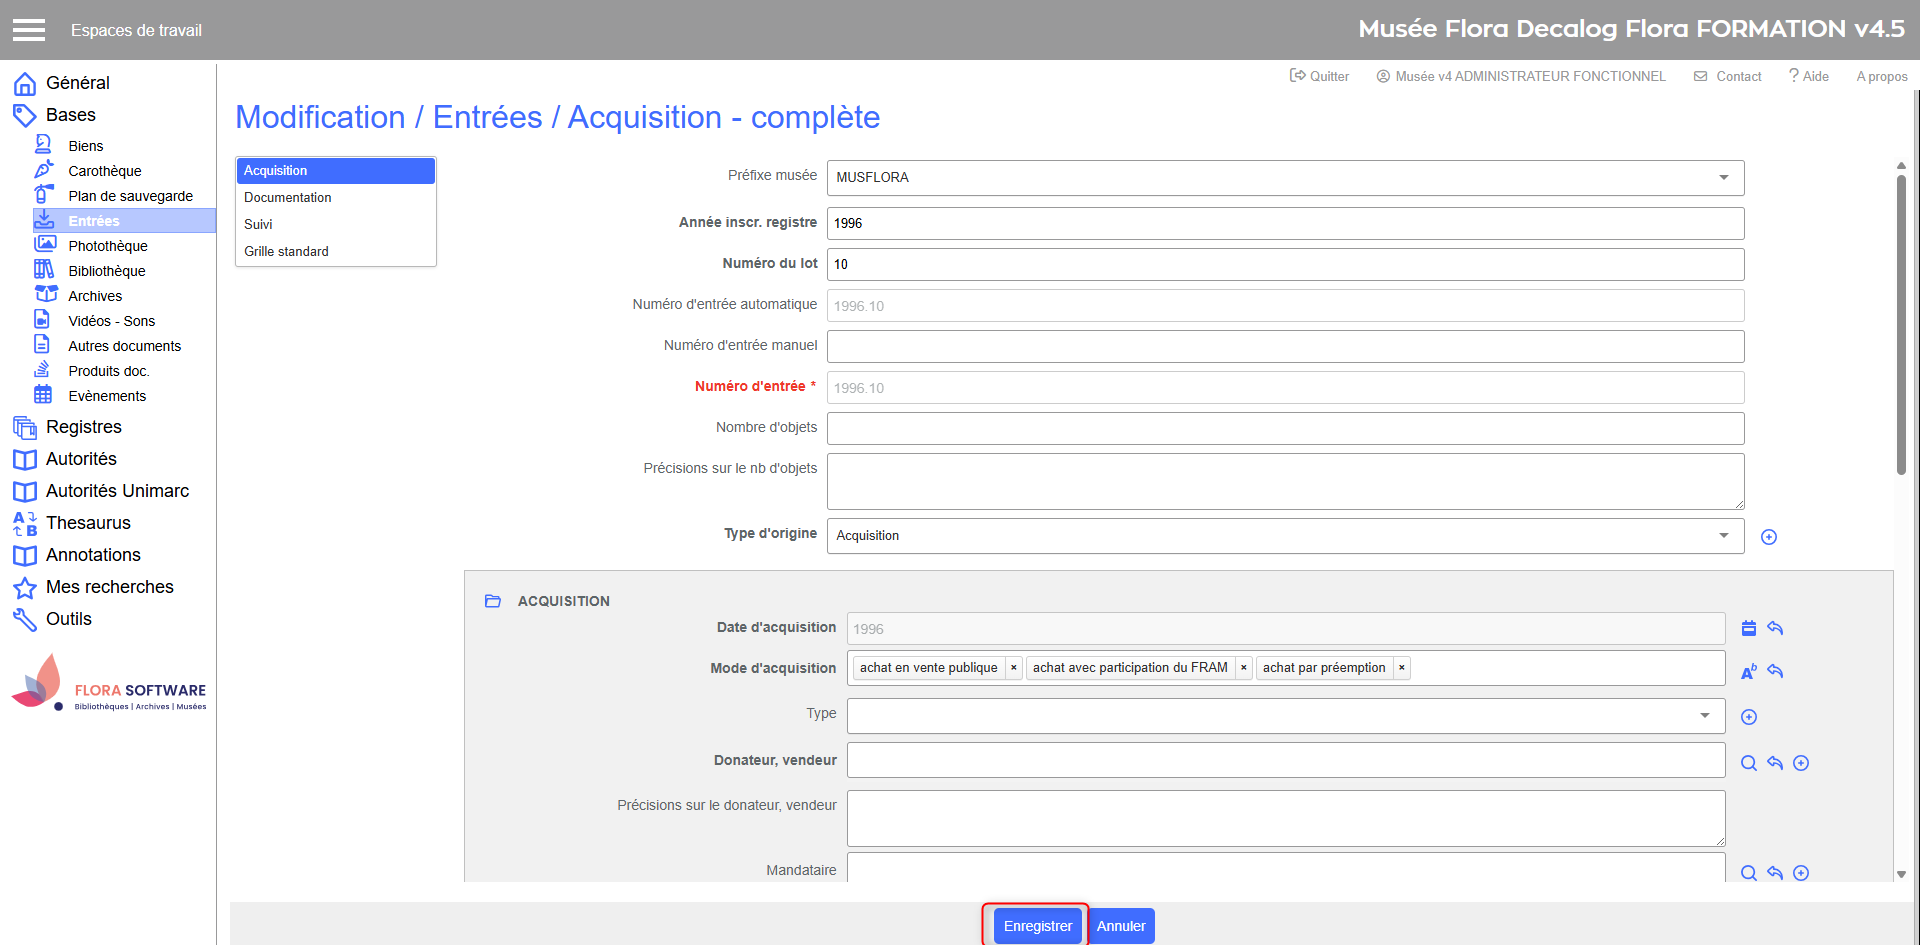Remove 'achat en vente publique' tag
Screen dimensions: 1920x945
click(x=1013, y=668)
